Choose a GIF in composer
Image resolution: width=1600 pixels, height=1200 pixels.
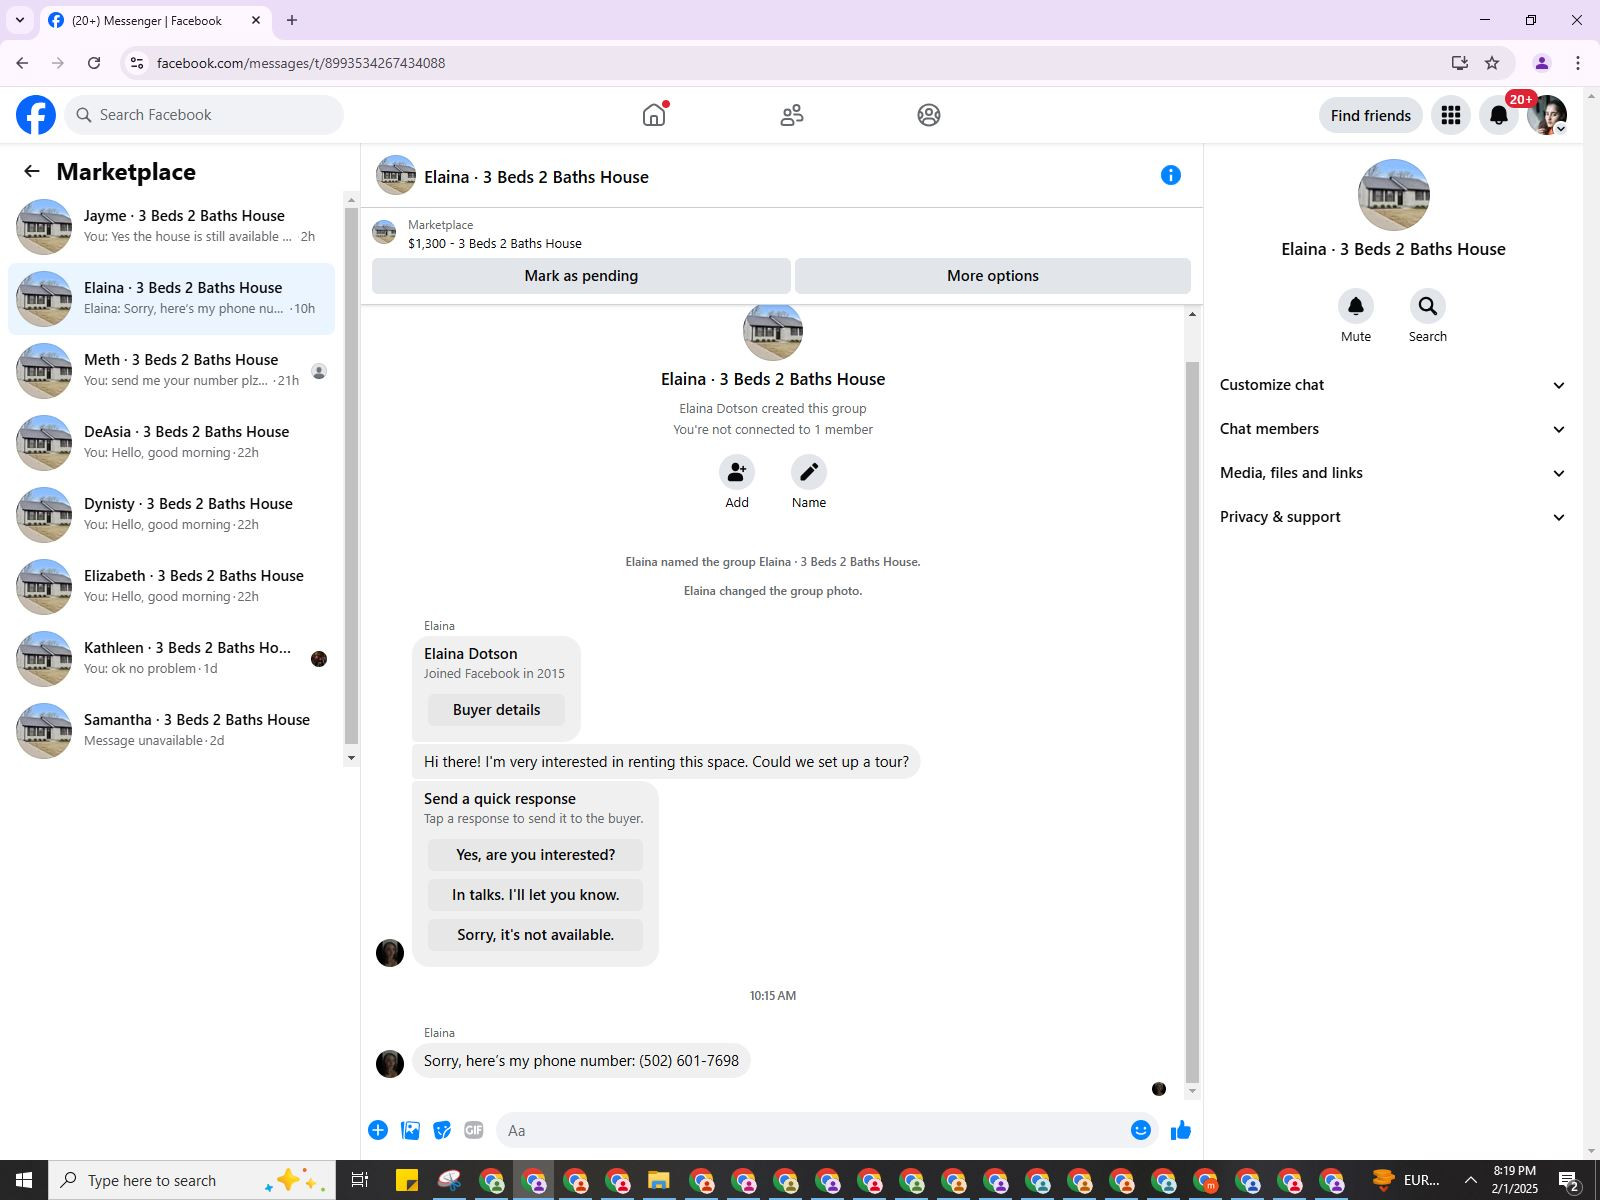[474, 1130]
